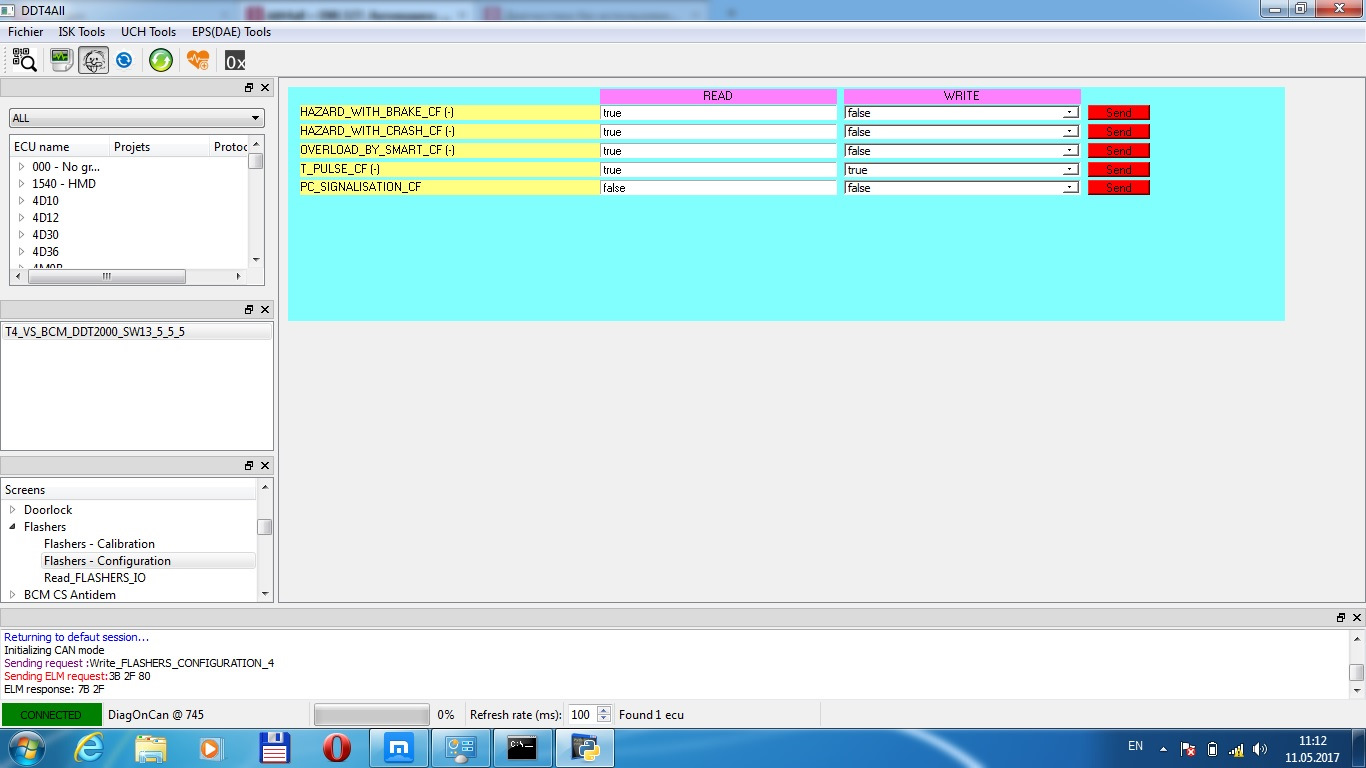This screenshot has width=1366, height=768.
Task: Click the floppy disk taskbar icon
Action: pyautogui.click(x=274, y=748)
